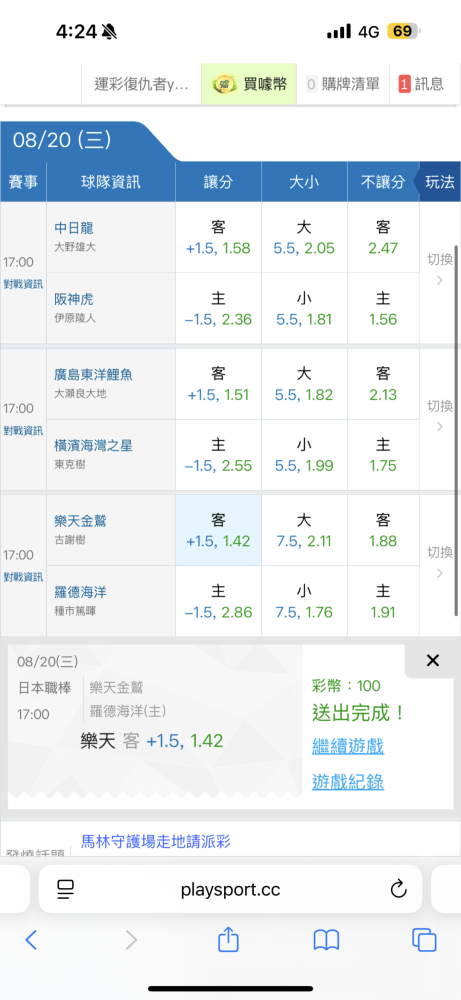Tap the playsport.cc address field
The height and width of the screenshot is (1000, 461).
pyautogui.click(x=230, y=889)
